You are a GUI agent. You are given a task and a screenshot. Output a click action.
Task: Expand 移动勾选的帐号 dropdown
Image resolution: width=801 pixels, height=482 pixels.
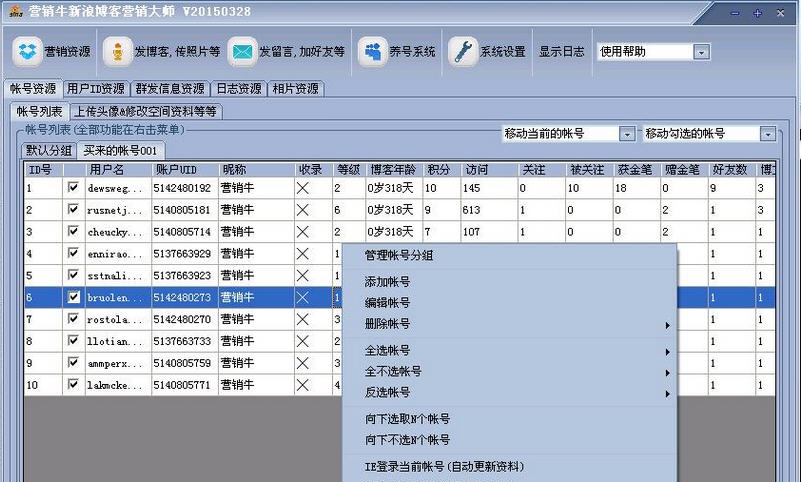click(x=768, y=134)
